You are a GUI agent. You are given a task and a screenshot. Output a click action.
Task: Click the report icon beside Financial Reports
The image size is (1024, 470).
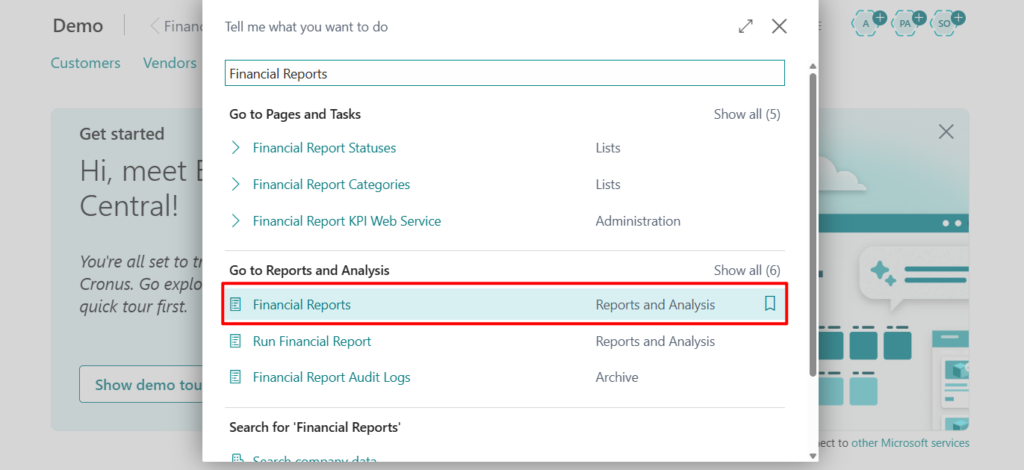(x=236, y=304)
